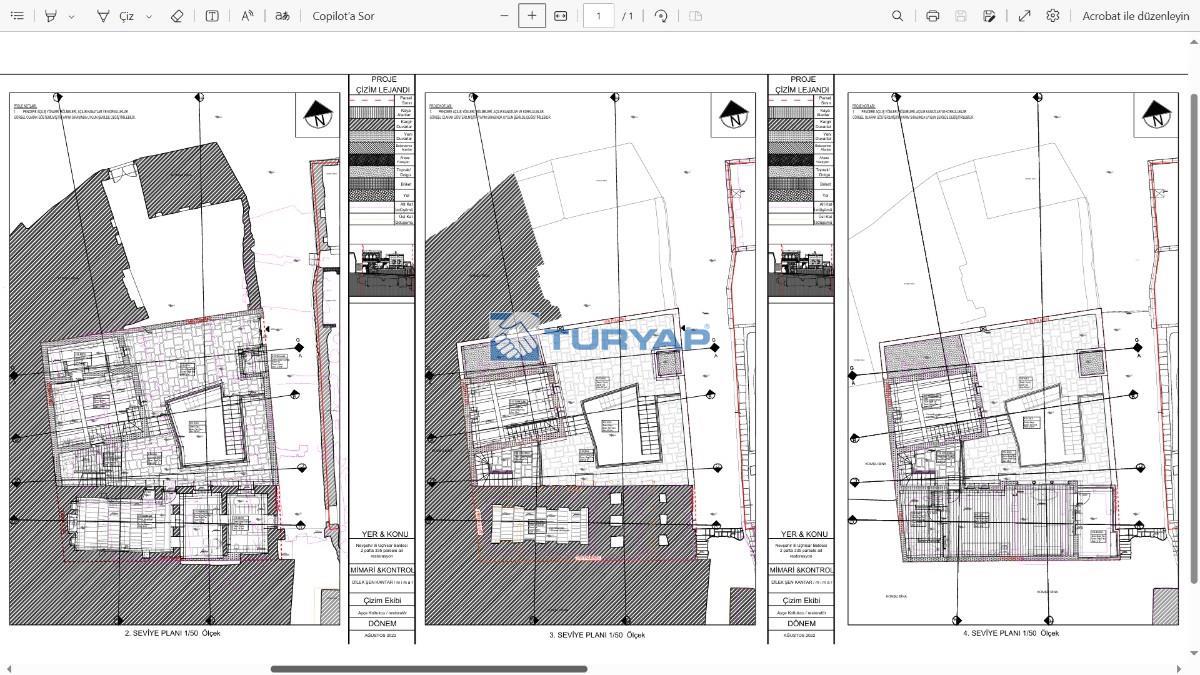
Task: Select the highlight tool
Action: (51, 16)
